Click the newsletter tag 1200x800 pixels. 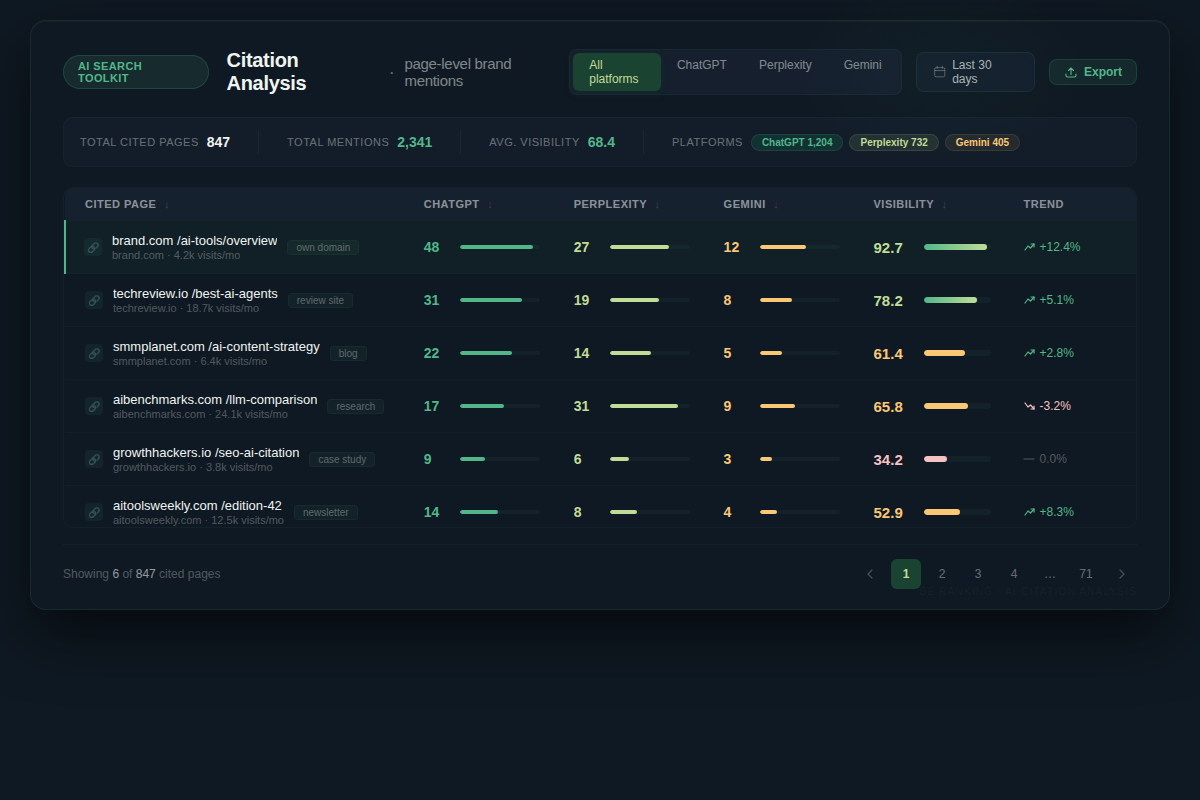[326, 512]
